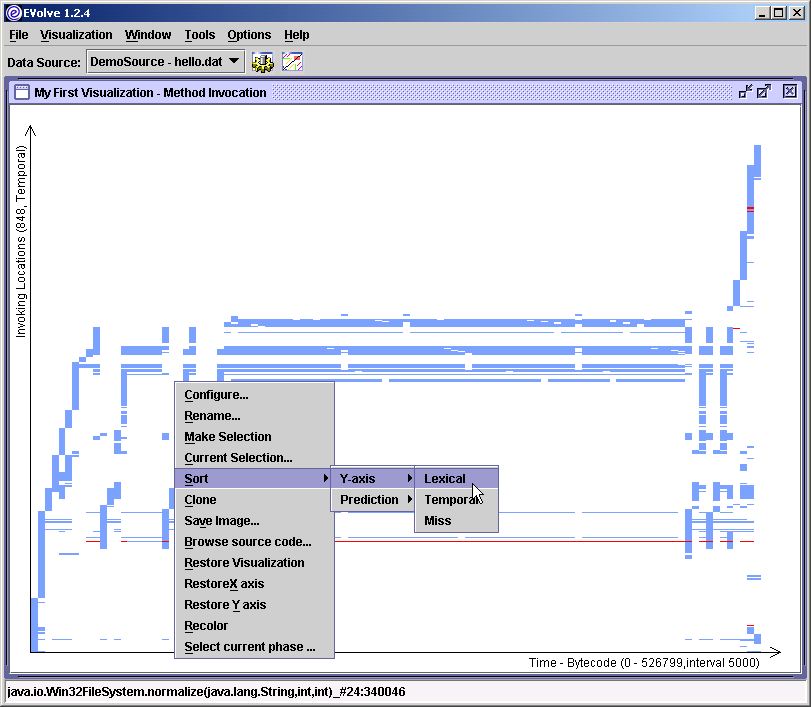Screen dimensions: 811x707
Task: Select RestoreX axis entry
Action: point(254,583)
